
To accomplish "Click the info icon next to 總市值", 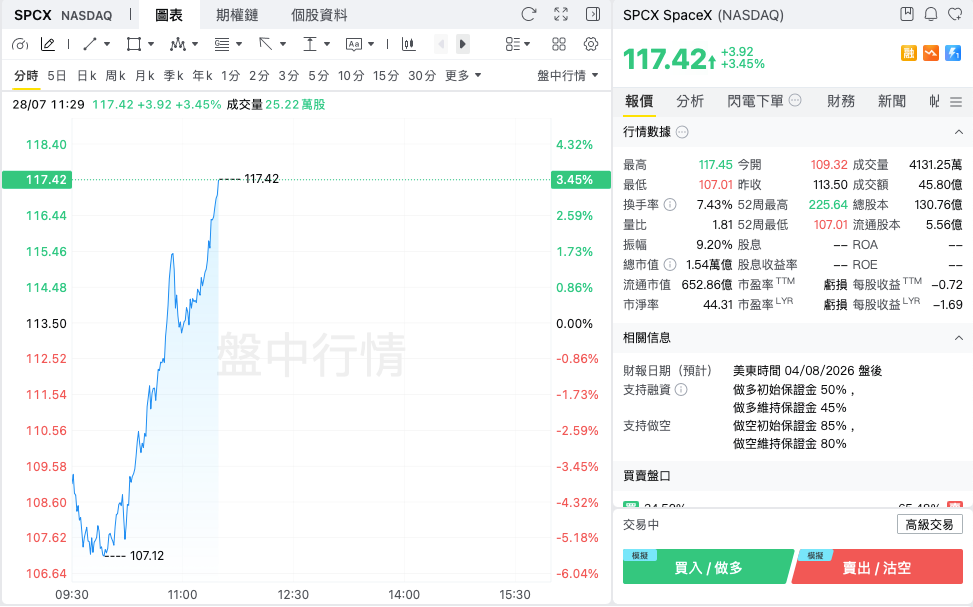I will (670, 264).
